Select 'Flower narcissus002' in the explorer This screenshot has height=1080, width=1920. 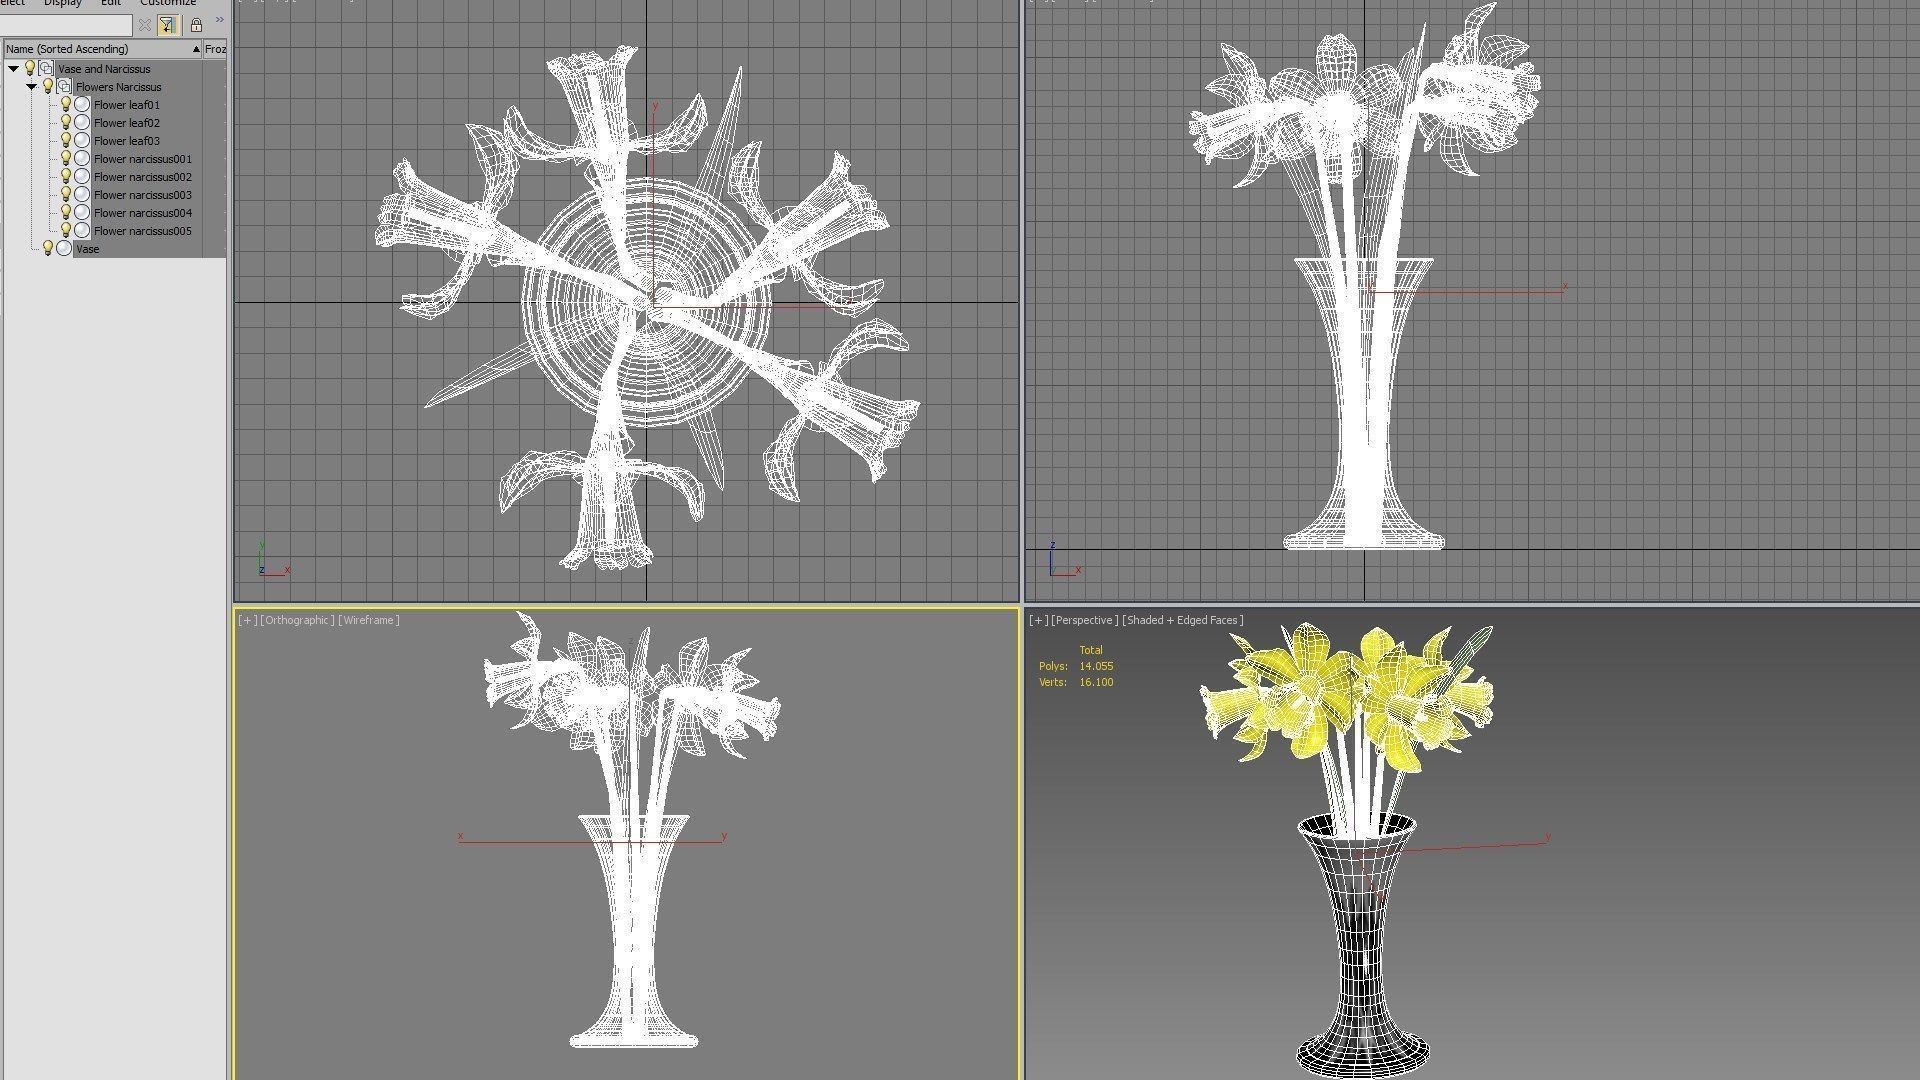point(142,177)
